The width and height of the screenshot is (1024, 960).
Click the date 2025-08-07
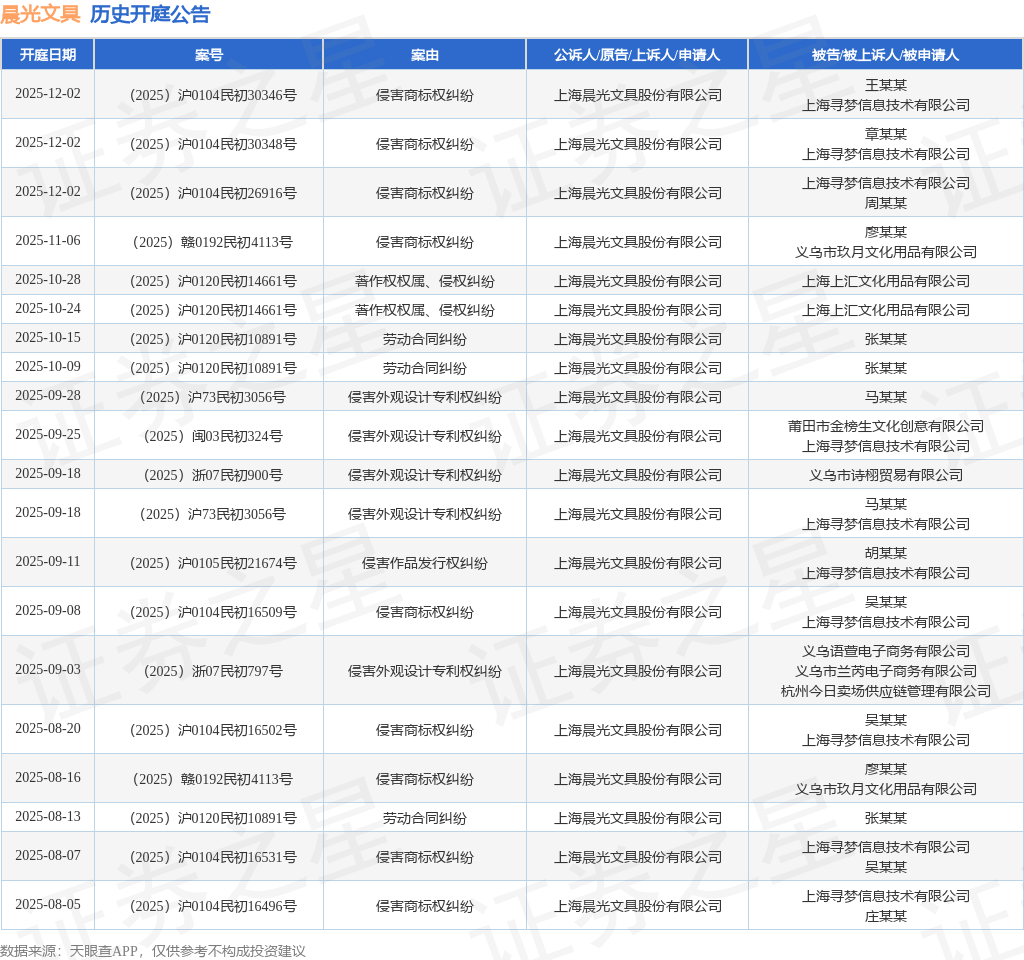click(x=48, y=856)
